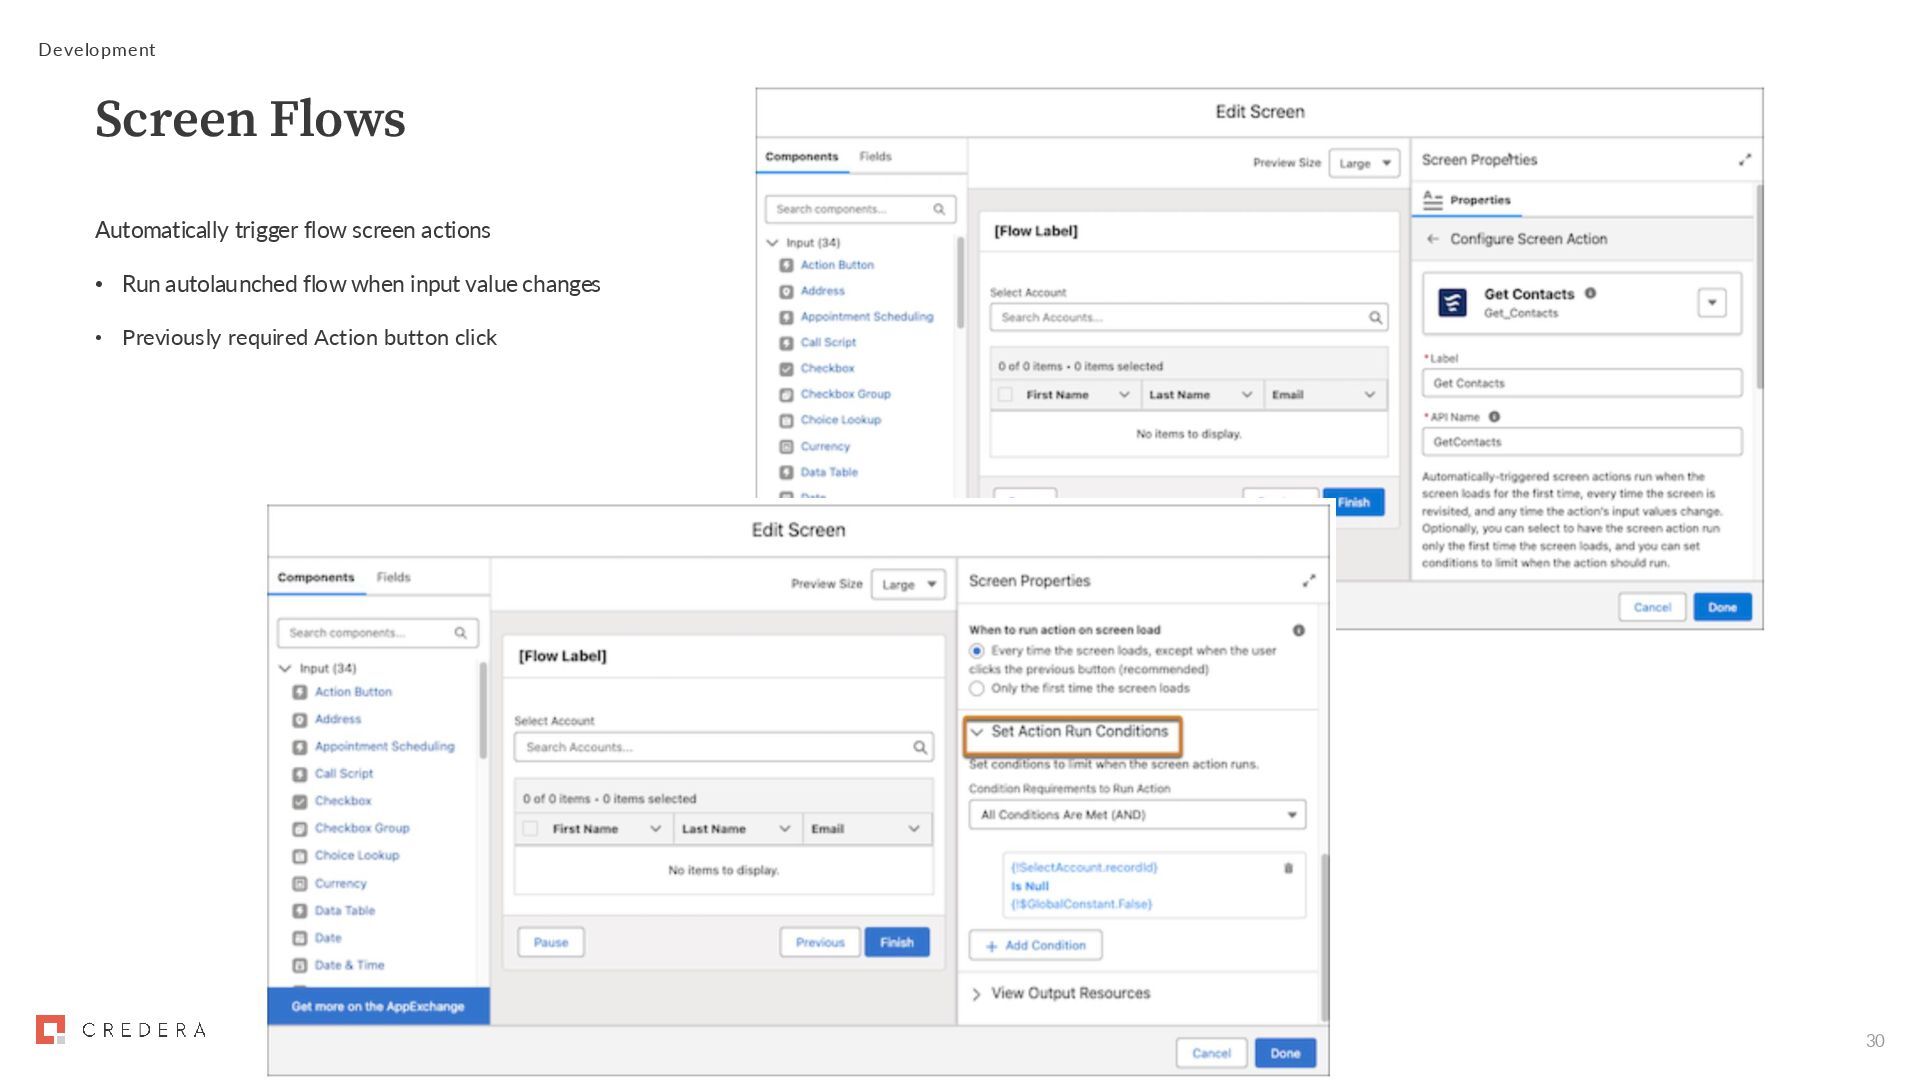1920x1080 pixels.
Task: Select 'Every time the screen loads' radio option
Action: 977,651
